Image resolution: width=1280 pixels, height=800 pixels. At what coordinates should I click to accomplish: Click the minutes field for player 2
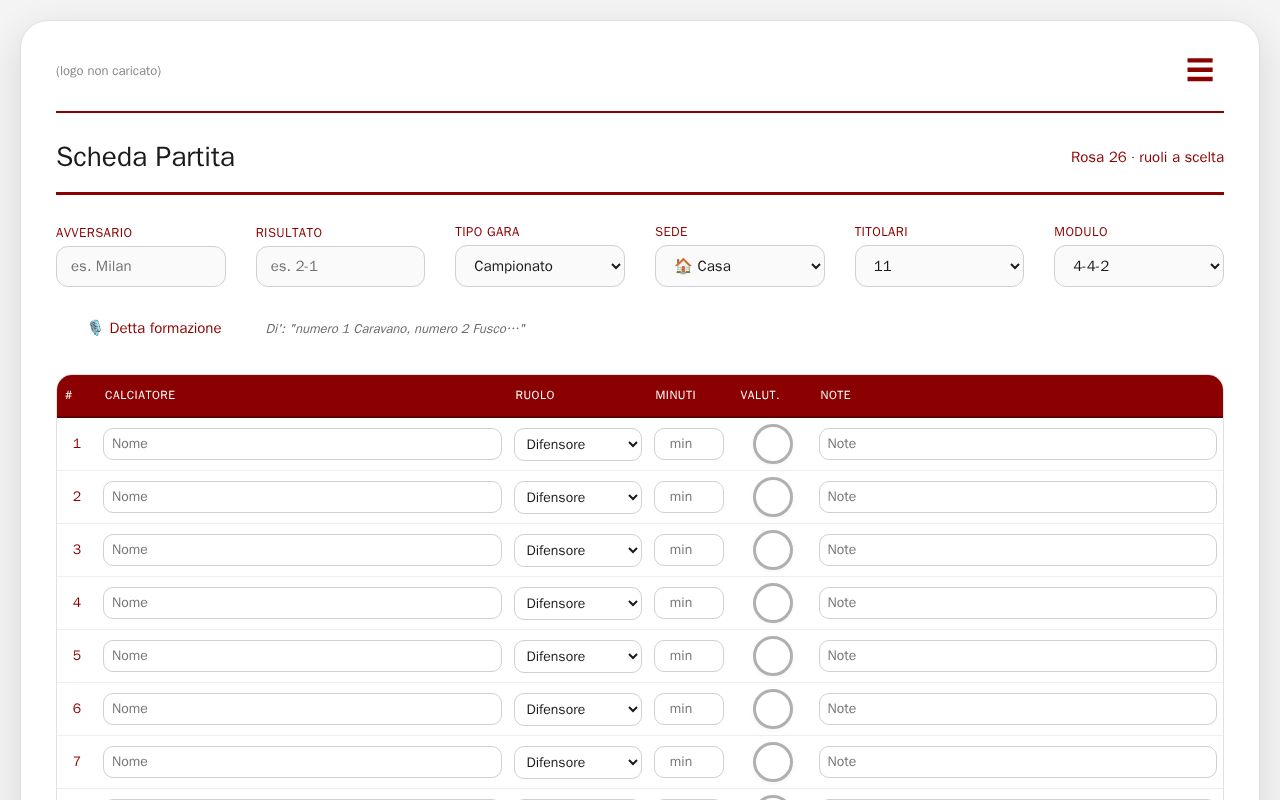[x=689, y=497]
